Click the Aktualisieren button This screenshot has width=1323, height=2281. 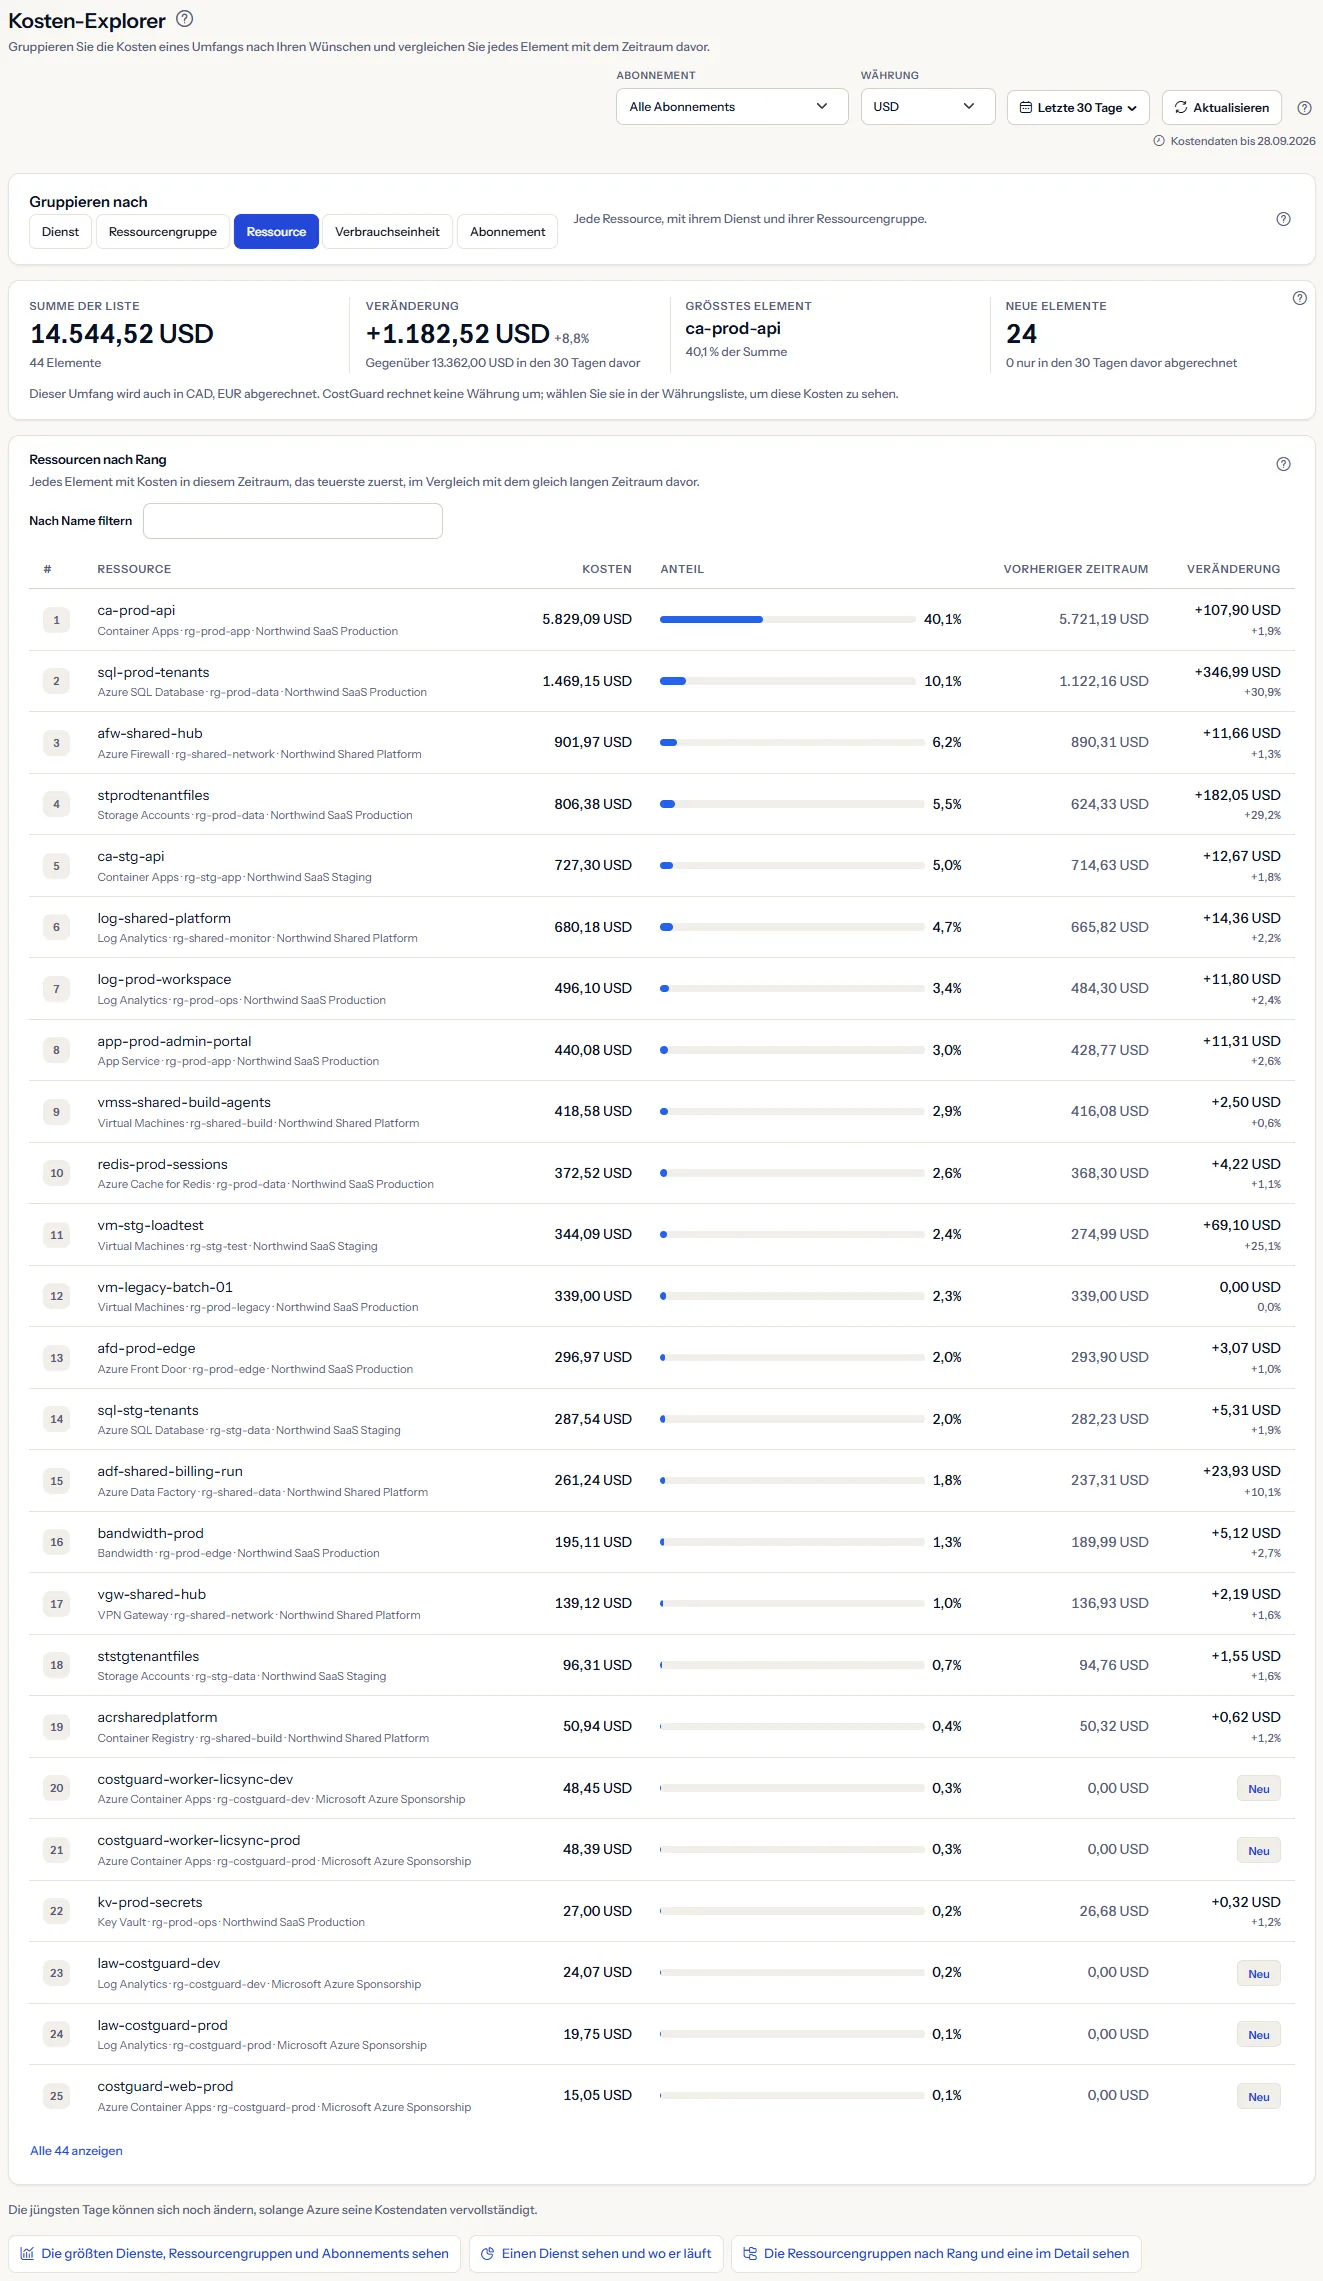[x=1222, y=108]
